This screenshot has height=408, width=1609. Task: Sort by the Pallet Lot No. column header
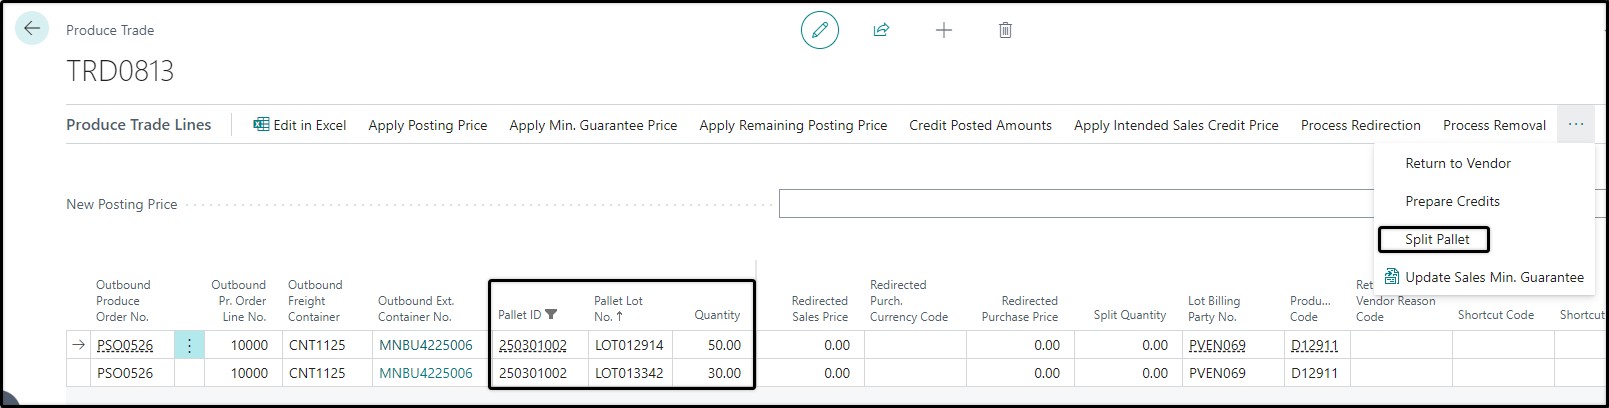coord(618,308)
